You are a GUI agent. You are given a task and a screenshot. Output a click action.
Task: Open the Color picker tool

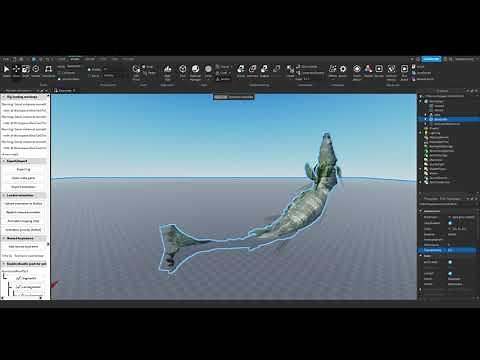tap(208, 71)
